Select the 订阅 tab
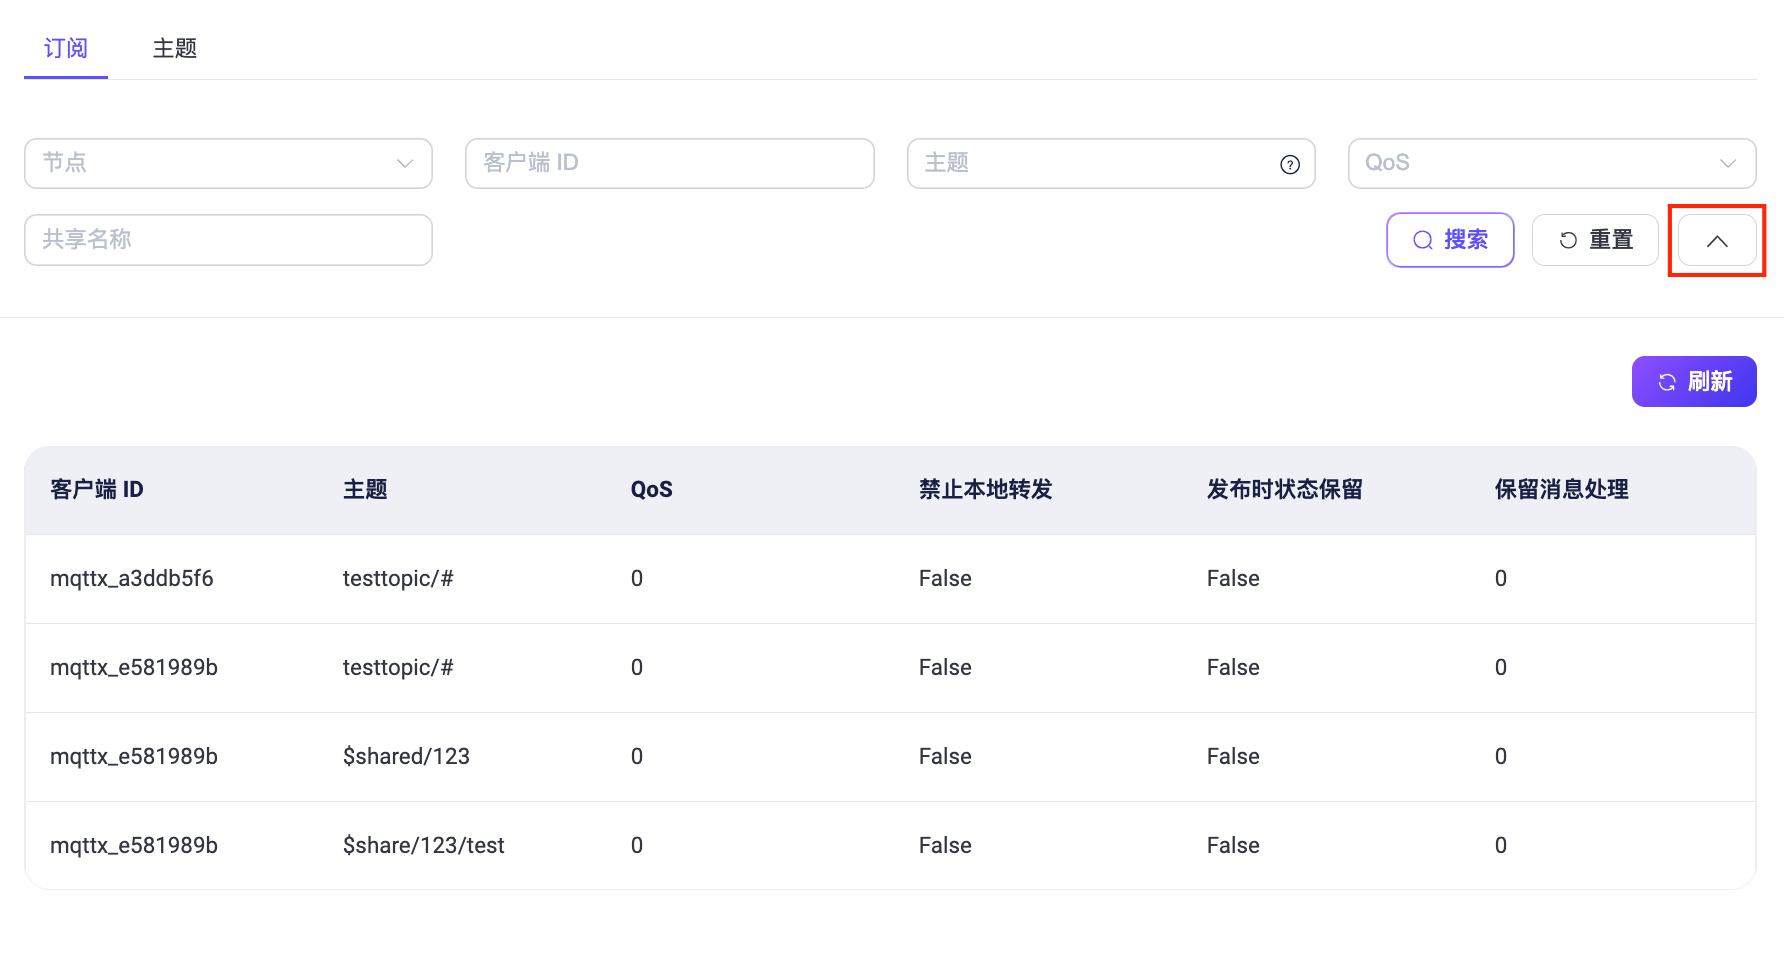Viewport: 1784px width, 978px height. click(x=66, y=48)
